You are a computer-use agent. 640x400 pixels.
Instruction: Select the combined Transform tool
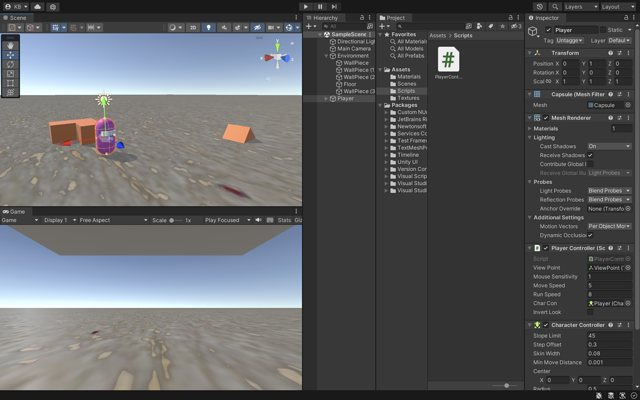10,93
